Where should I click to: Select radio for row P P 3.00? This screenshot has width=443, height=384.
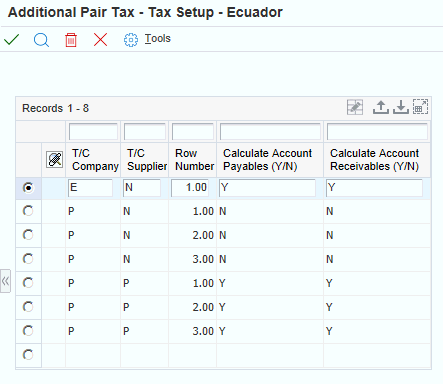(28, 331)
